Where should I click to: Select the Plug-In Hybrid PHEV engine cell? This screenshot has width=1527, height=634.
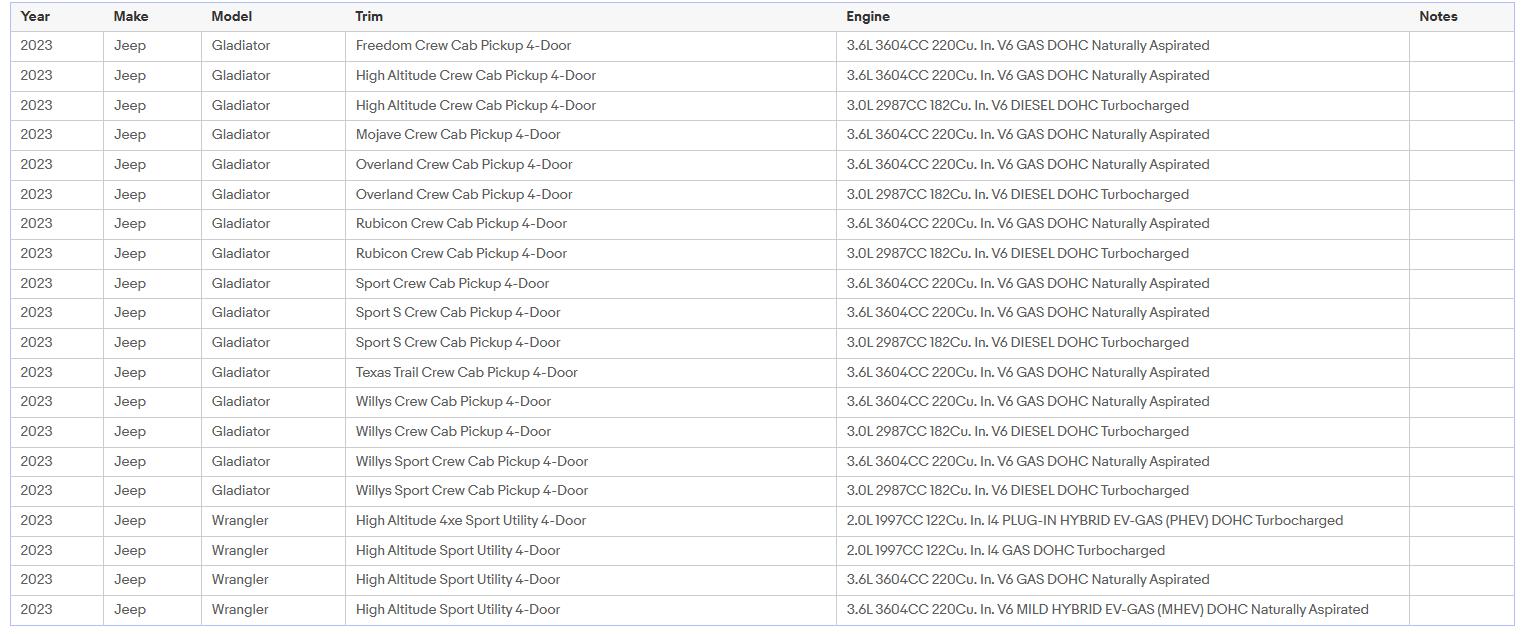click(1094, 520)
